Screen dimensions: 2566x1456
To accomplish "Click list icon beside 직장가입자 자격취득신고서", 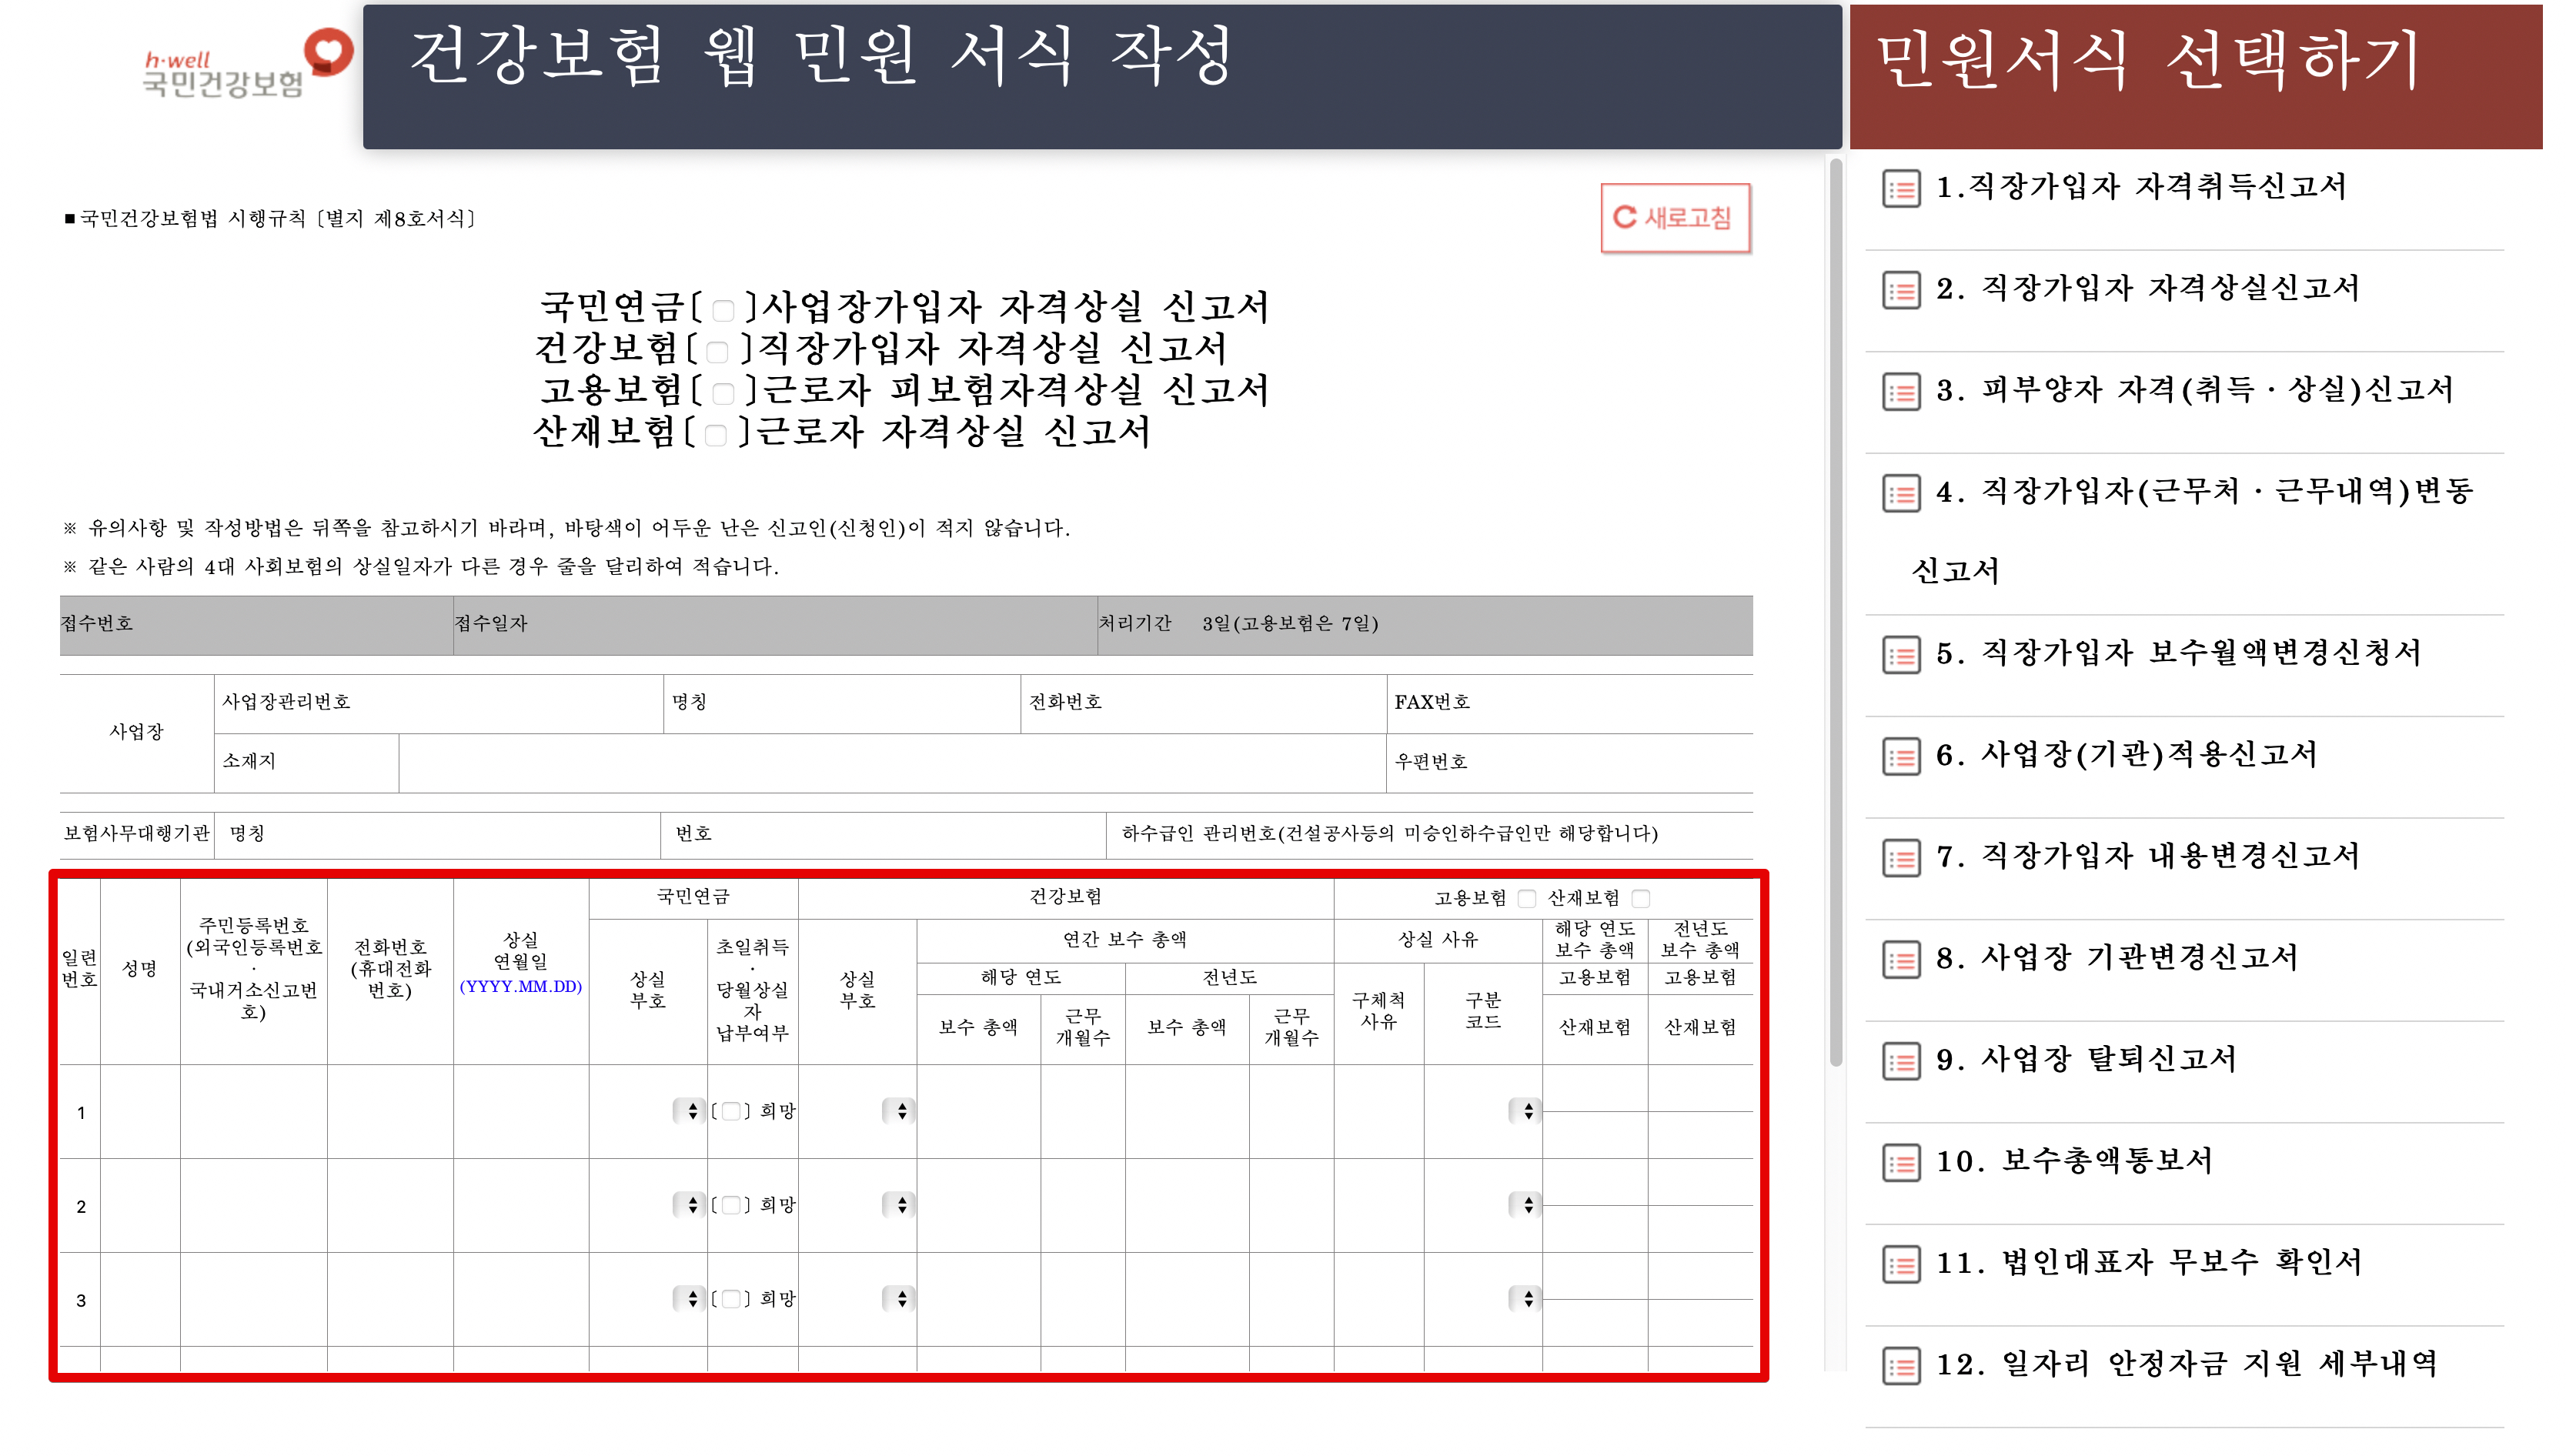I will point(1900,188).
